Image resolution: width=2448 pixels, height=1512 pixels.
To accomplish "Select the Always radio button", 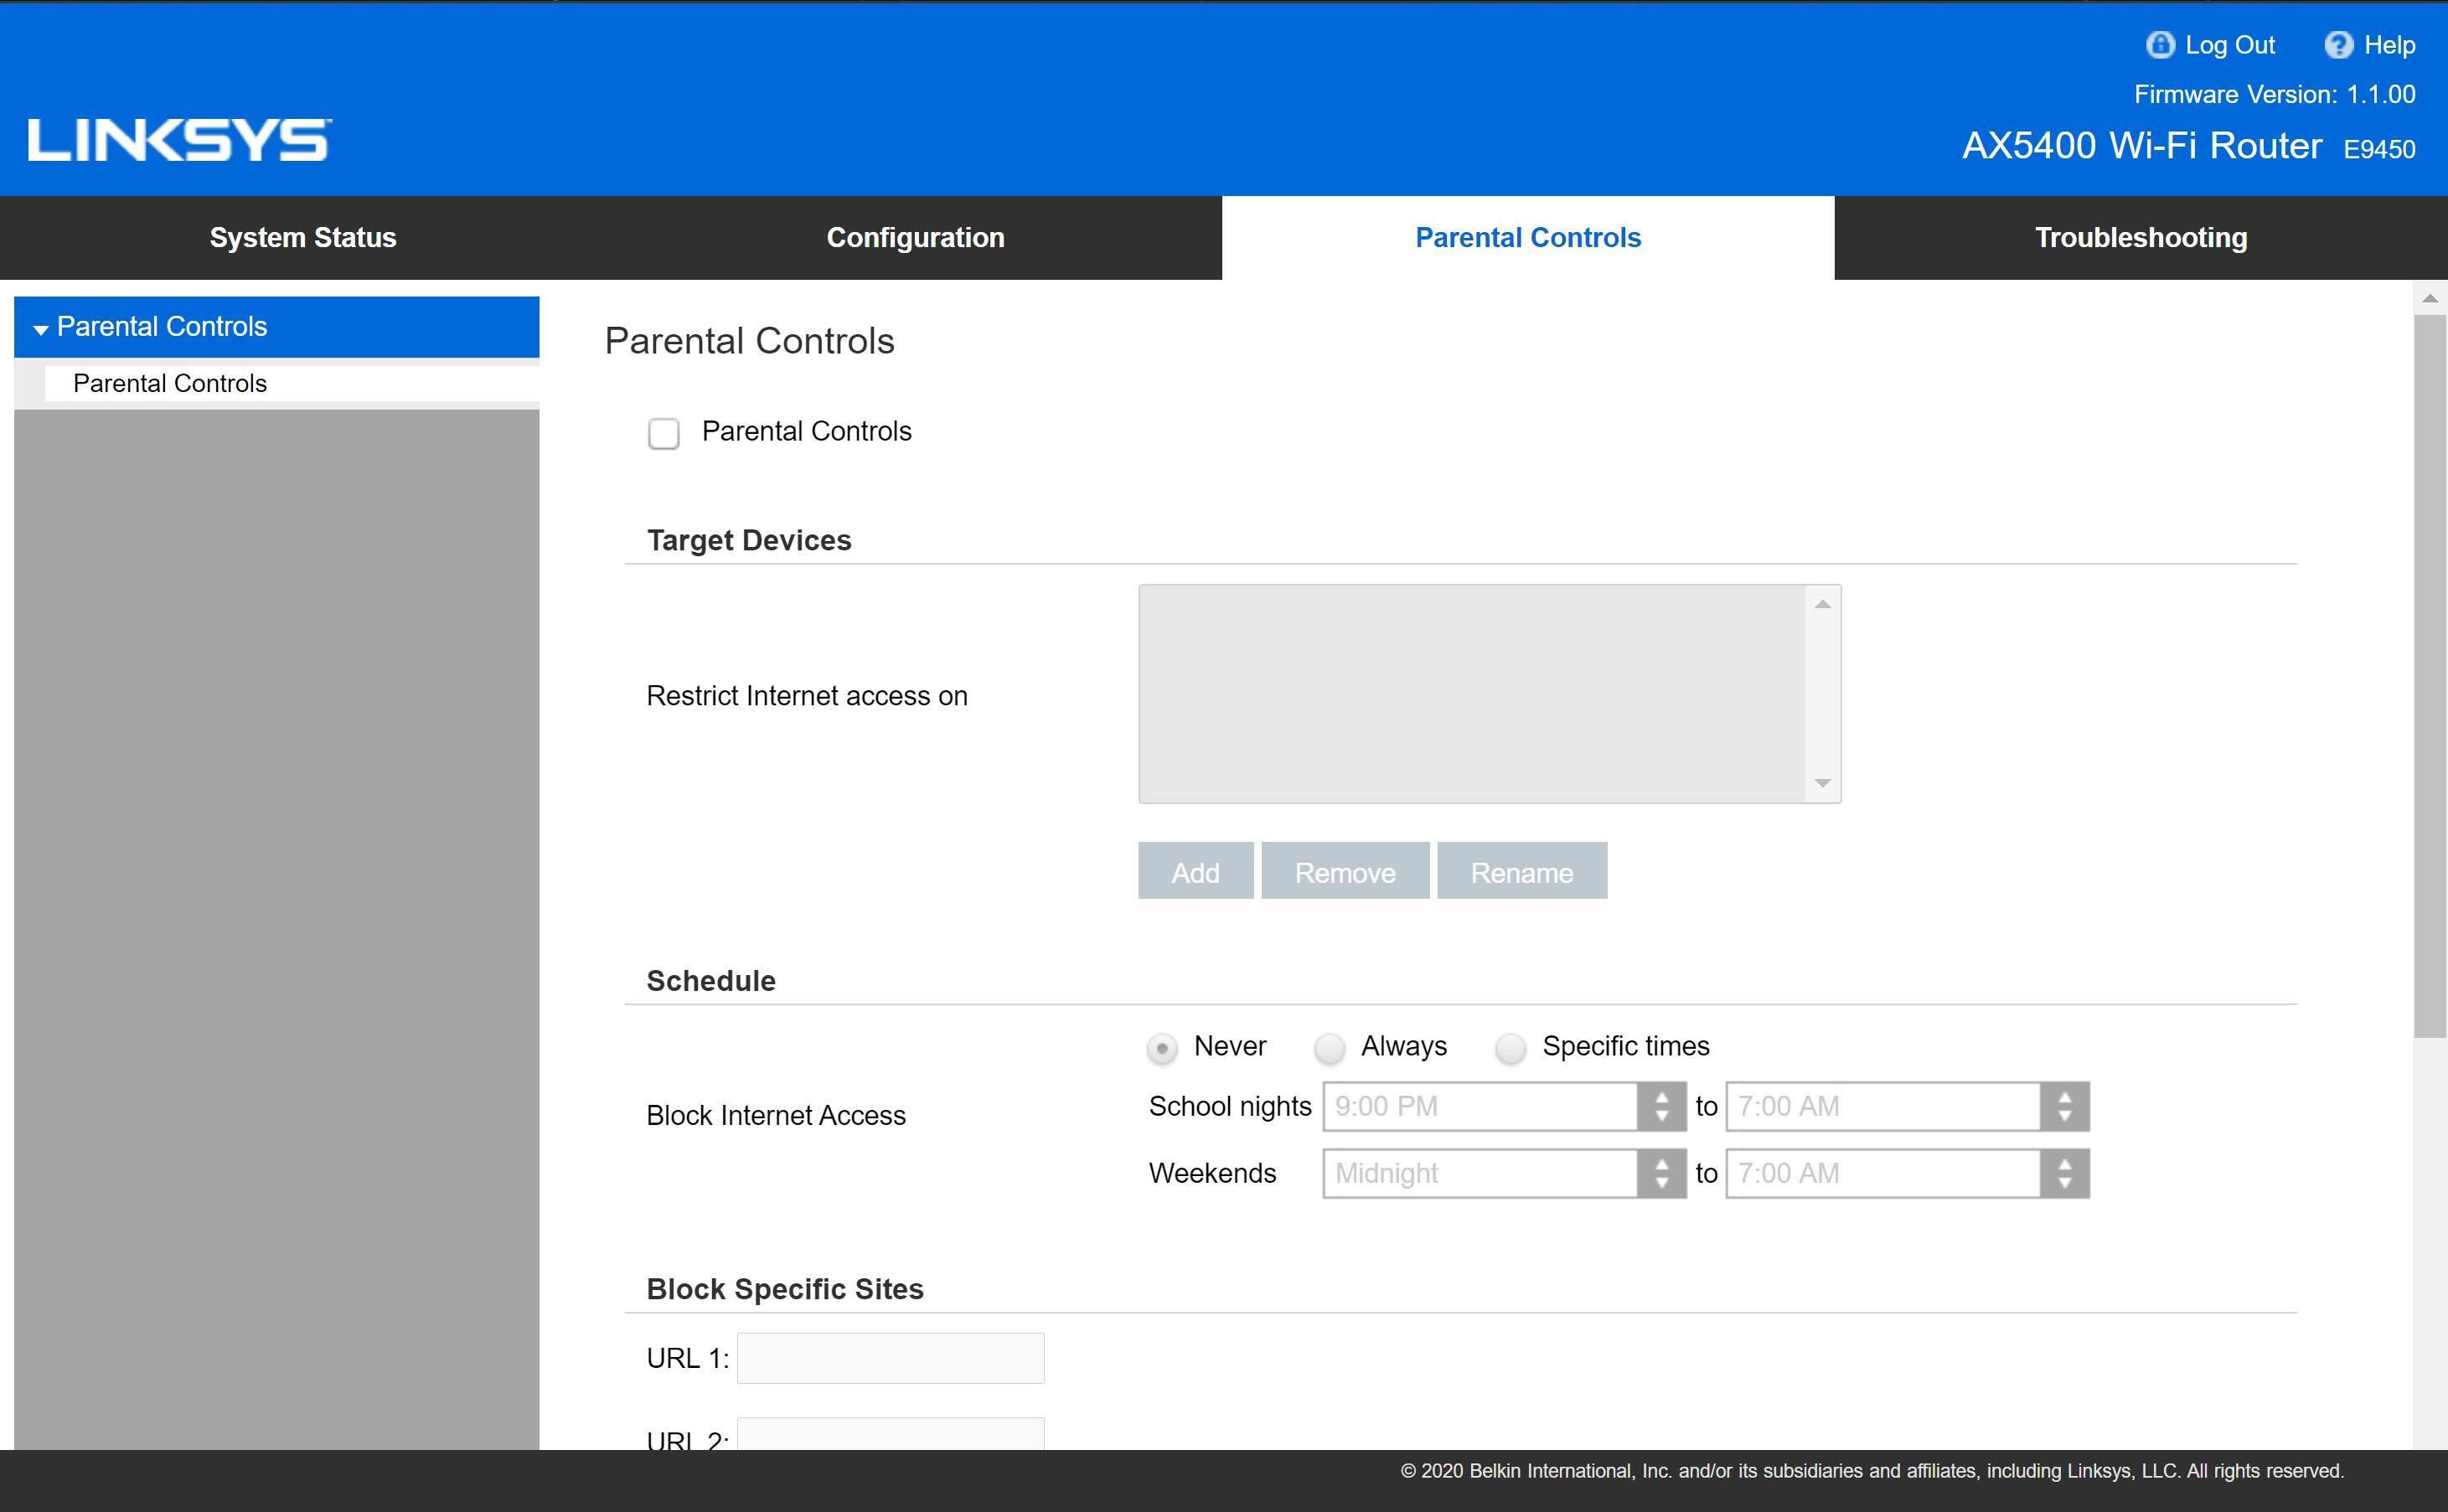I will click(1329, 1048).
